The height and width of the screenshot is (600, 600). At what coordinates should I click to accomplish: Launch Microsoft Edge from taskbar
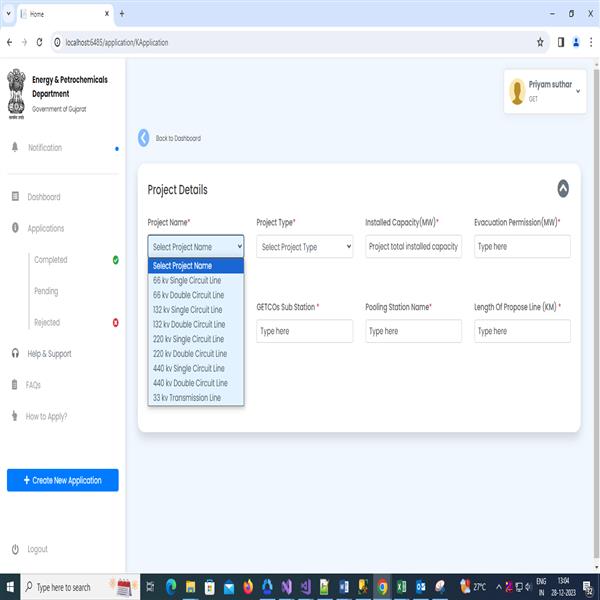click(171, 587)
